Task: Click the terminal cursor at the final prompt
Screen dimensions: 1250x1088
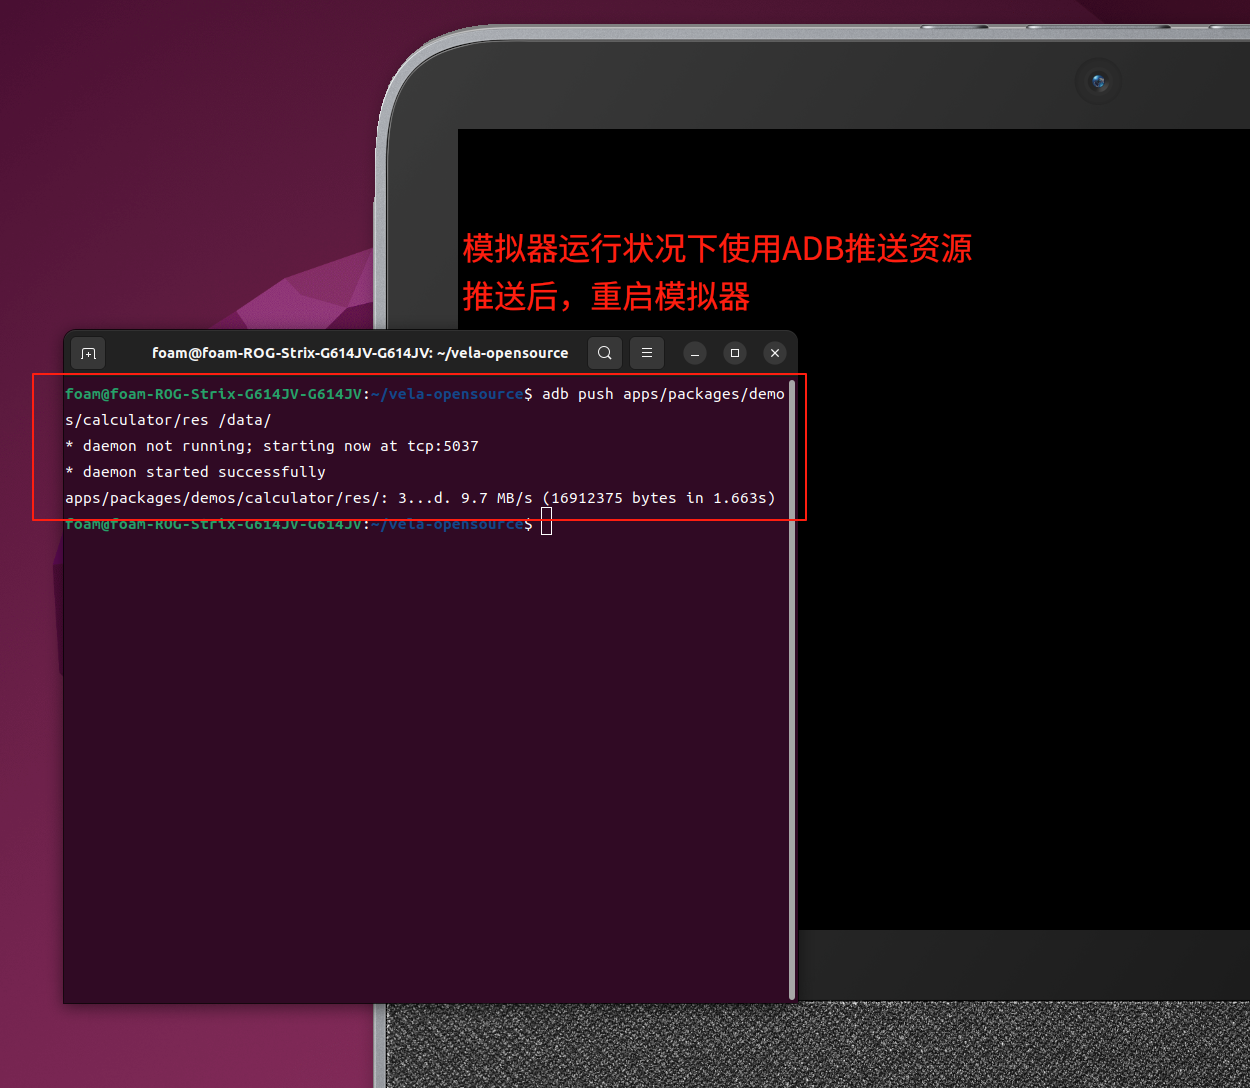Action: point(547,522)
